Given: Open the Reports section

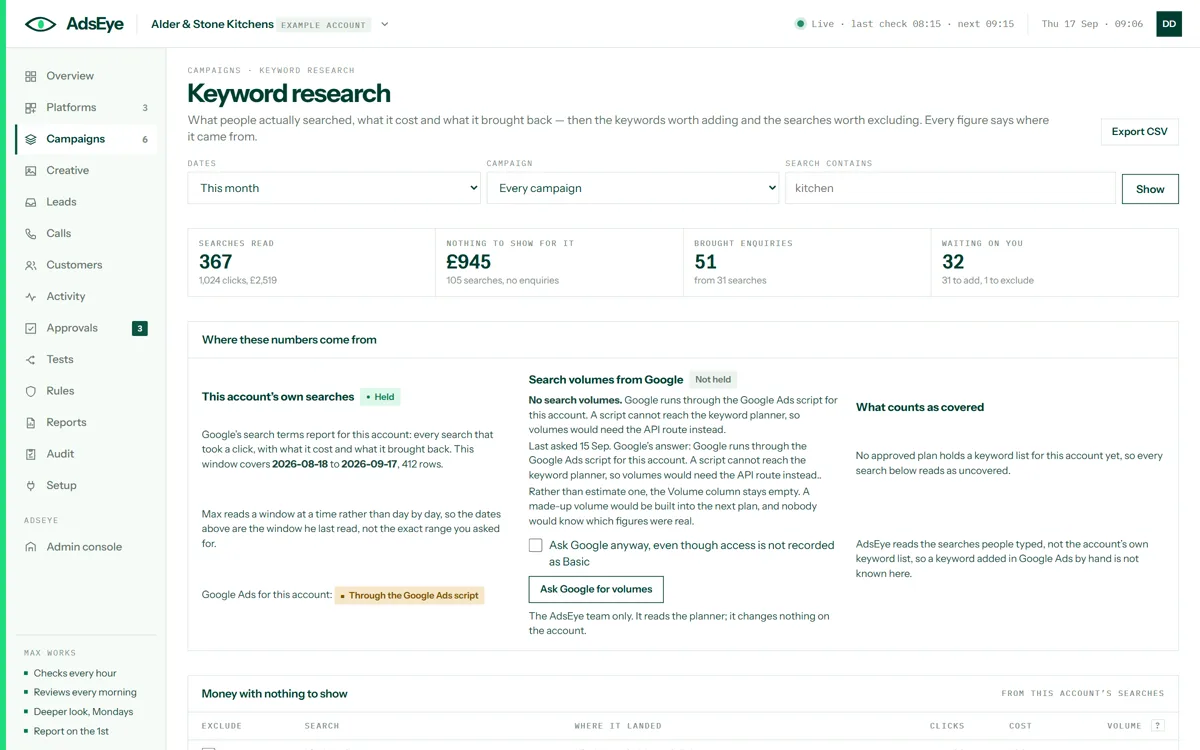Looking at the screenshot, I should tap(87, 423).
